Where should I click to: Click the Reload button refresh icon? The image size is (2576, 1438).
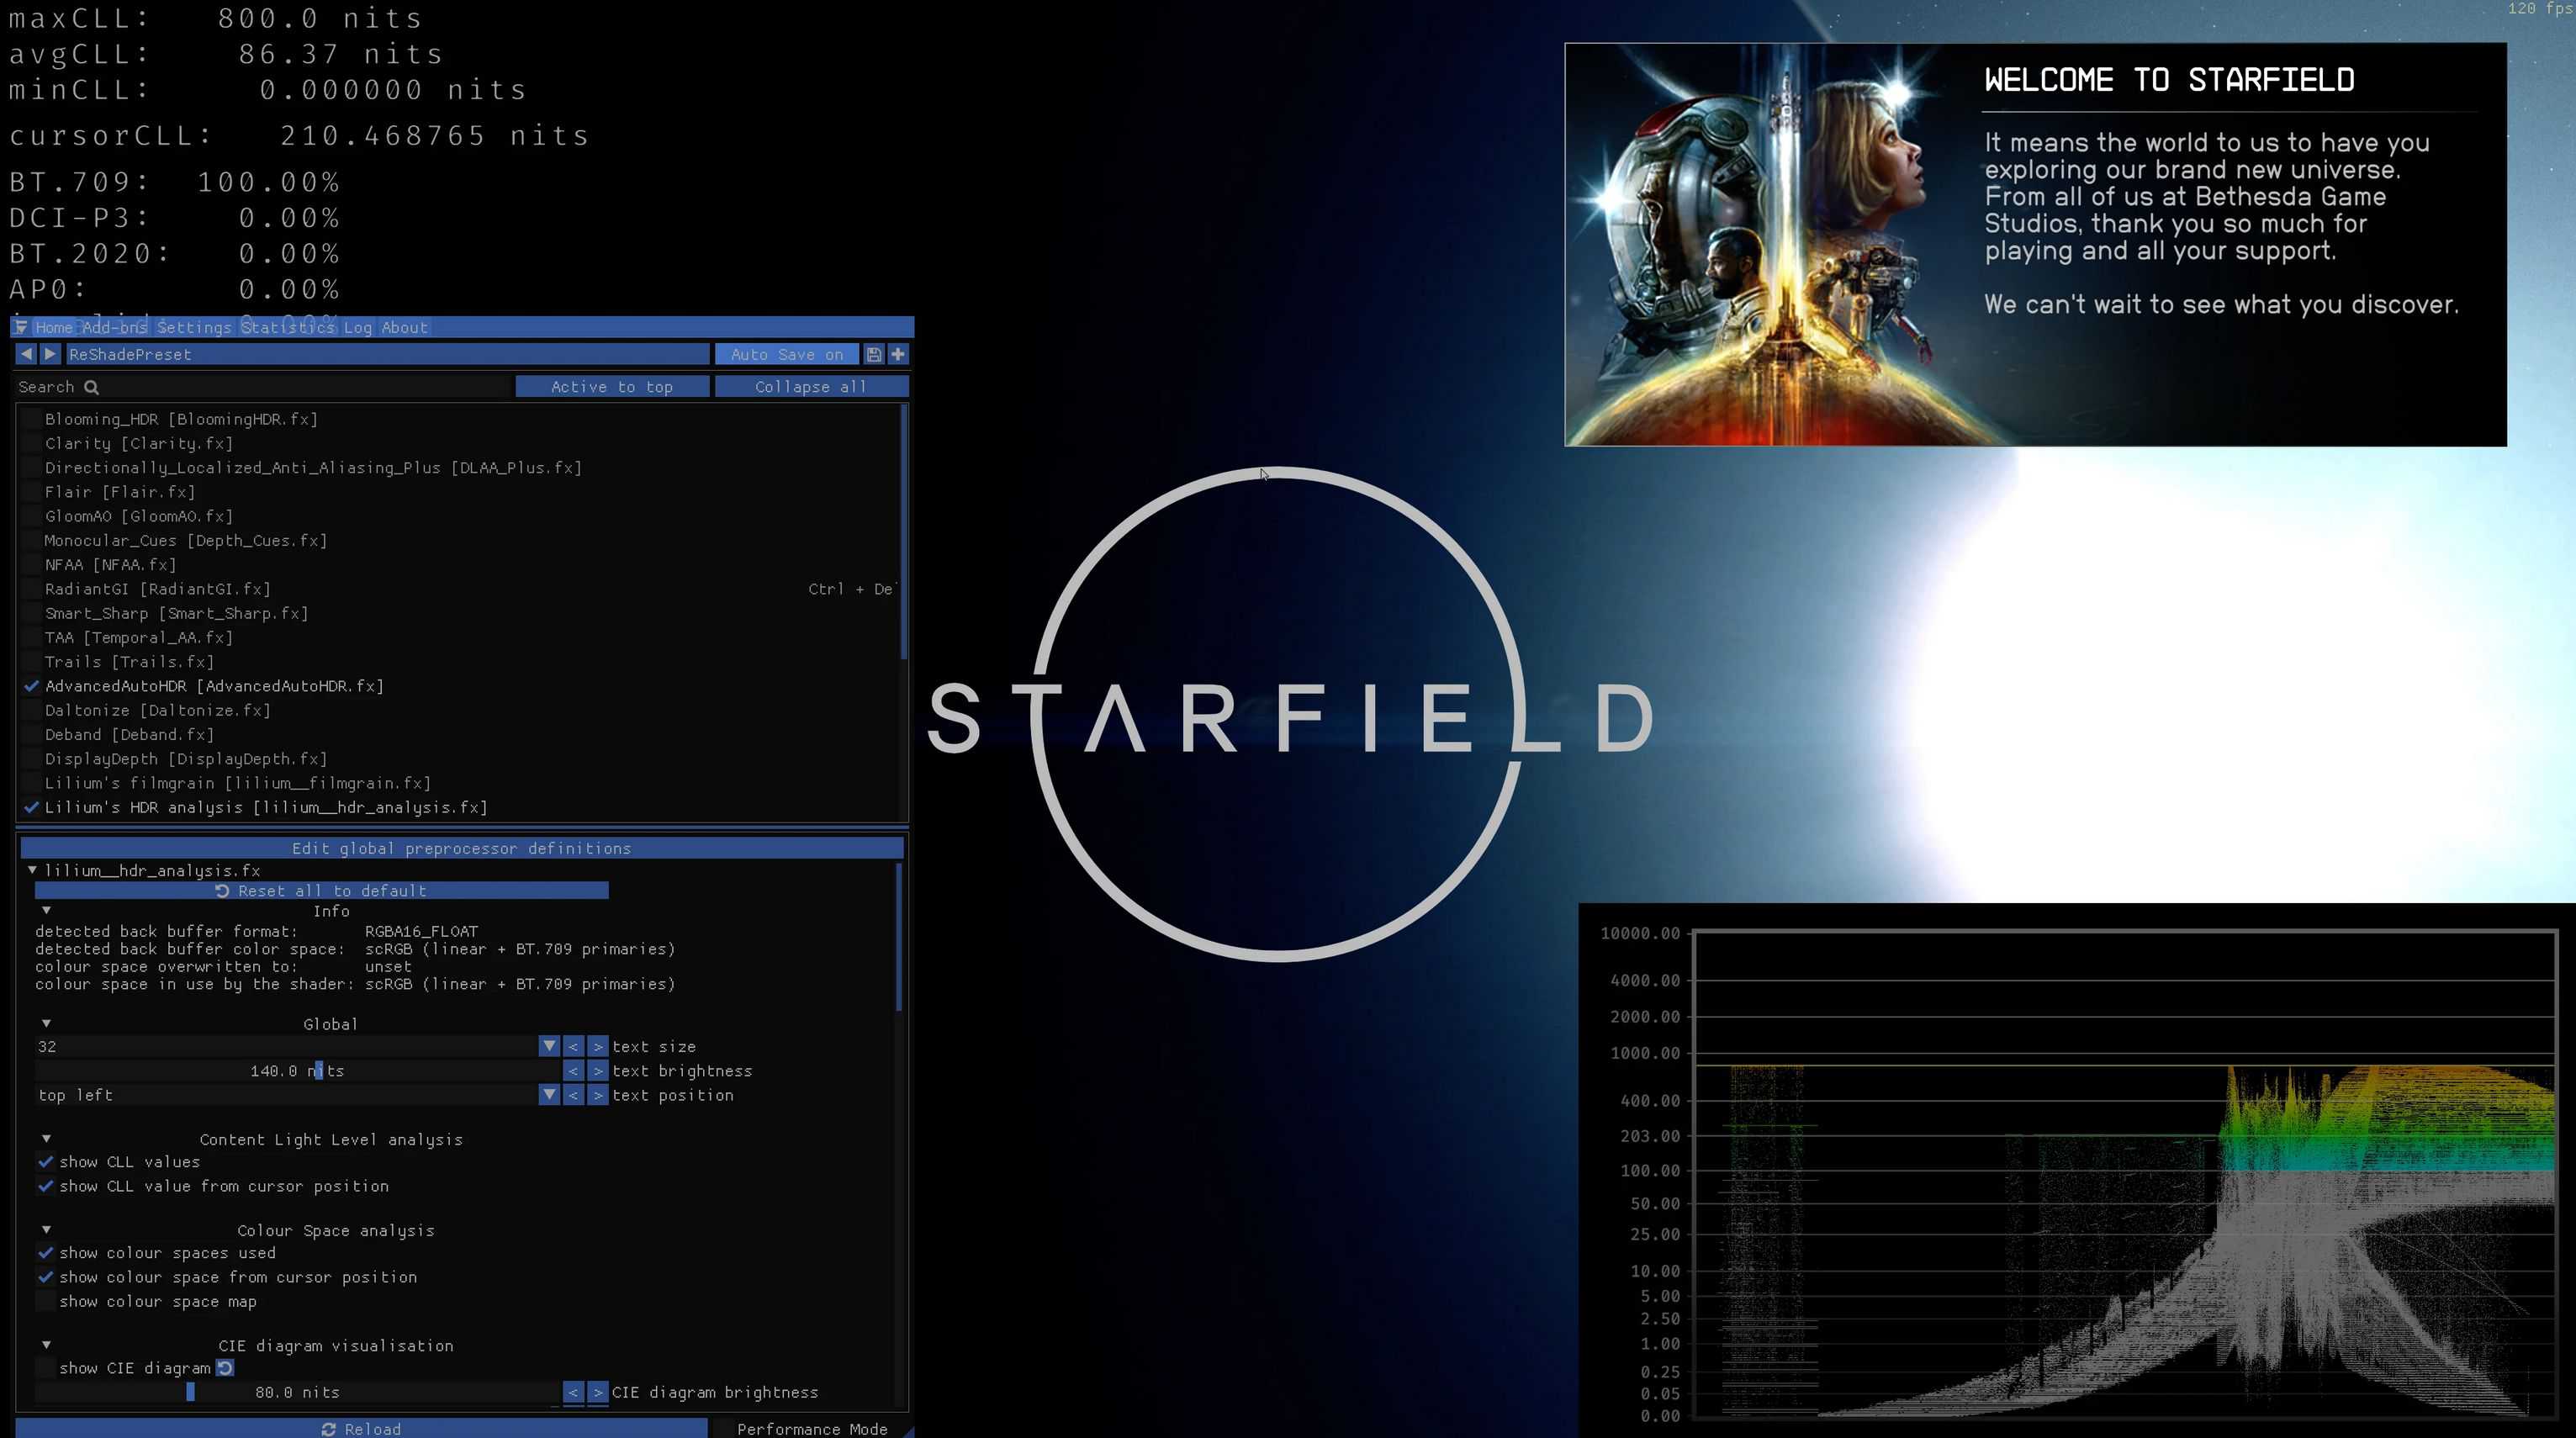tap(328, 1429)
